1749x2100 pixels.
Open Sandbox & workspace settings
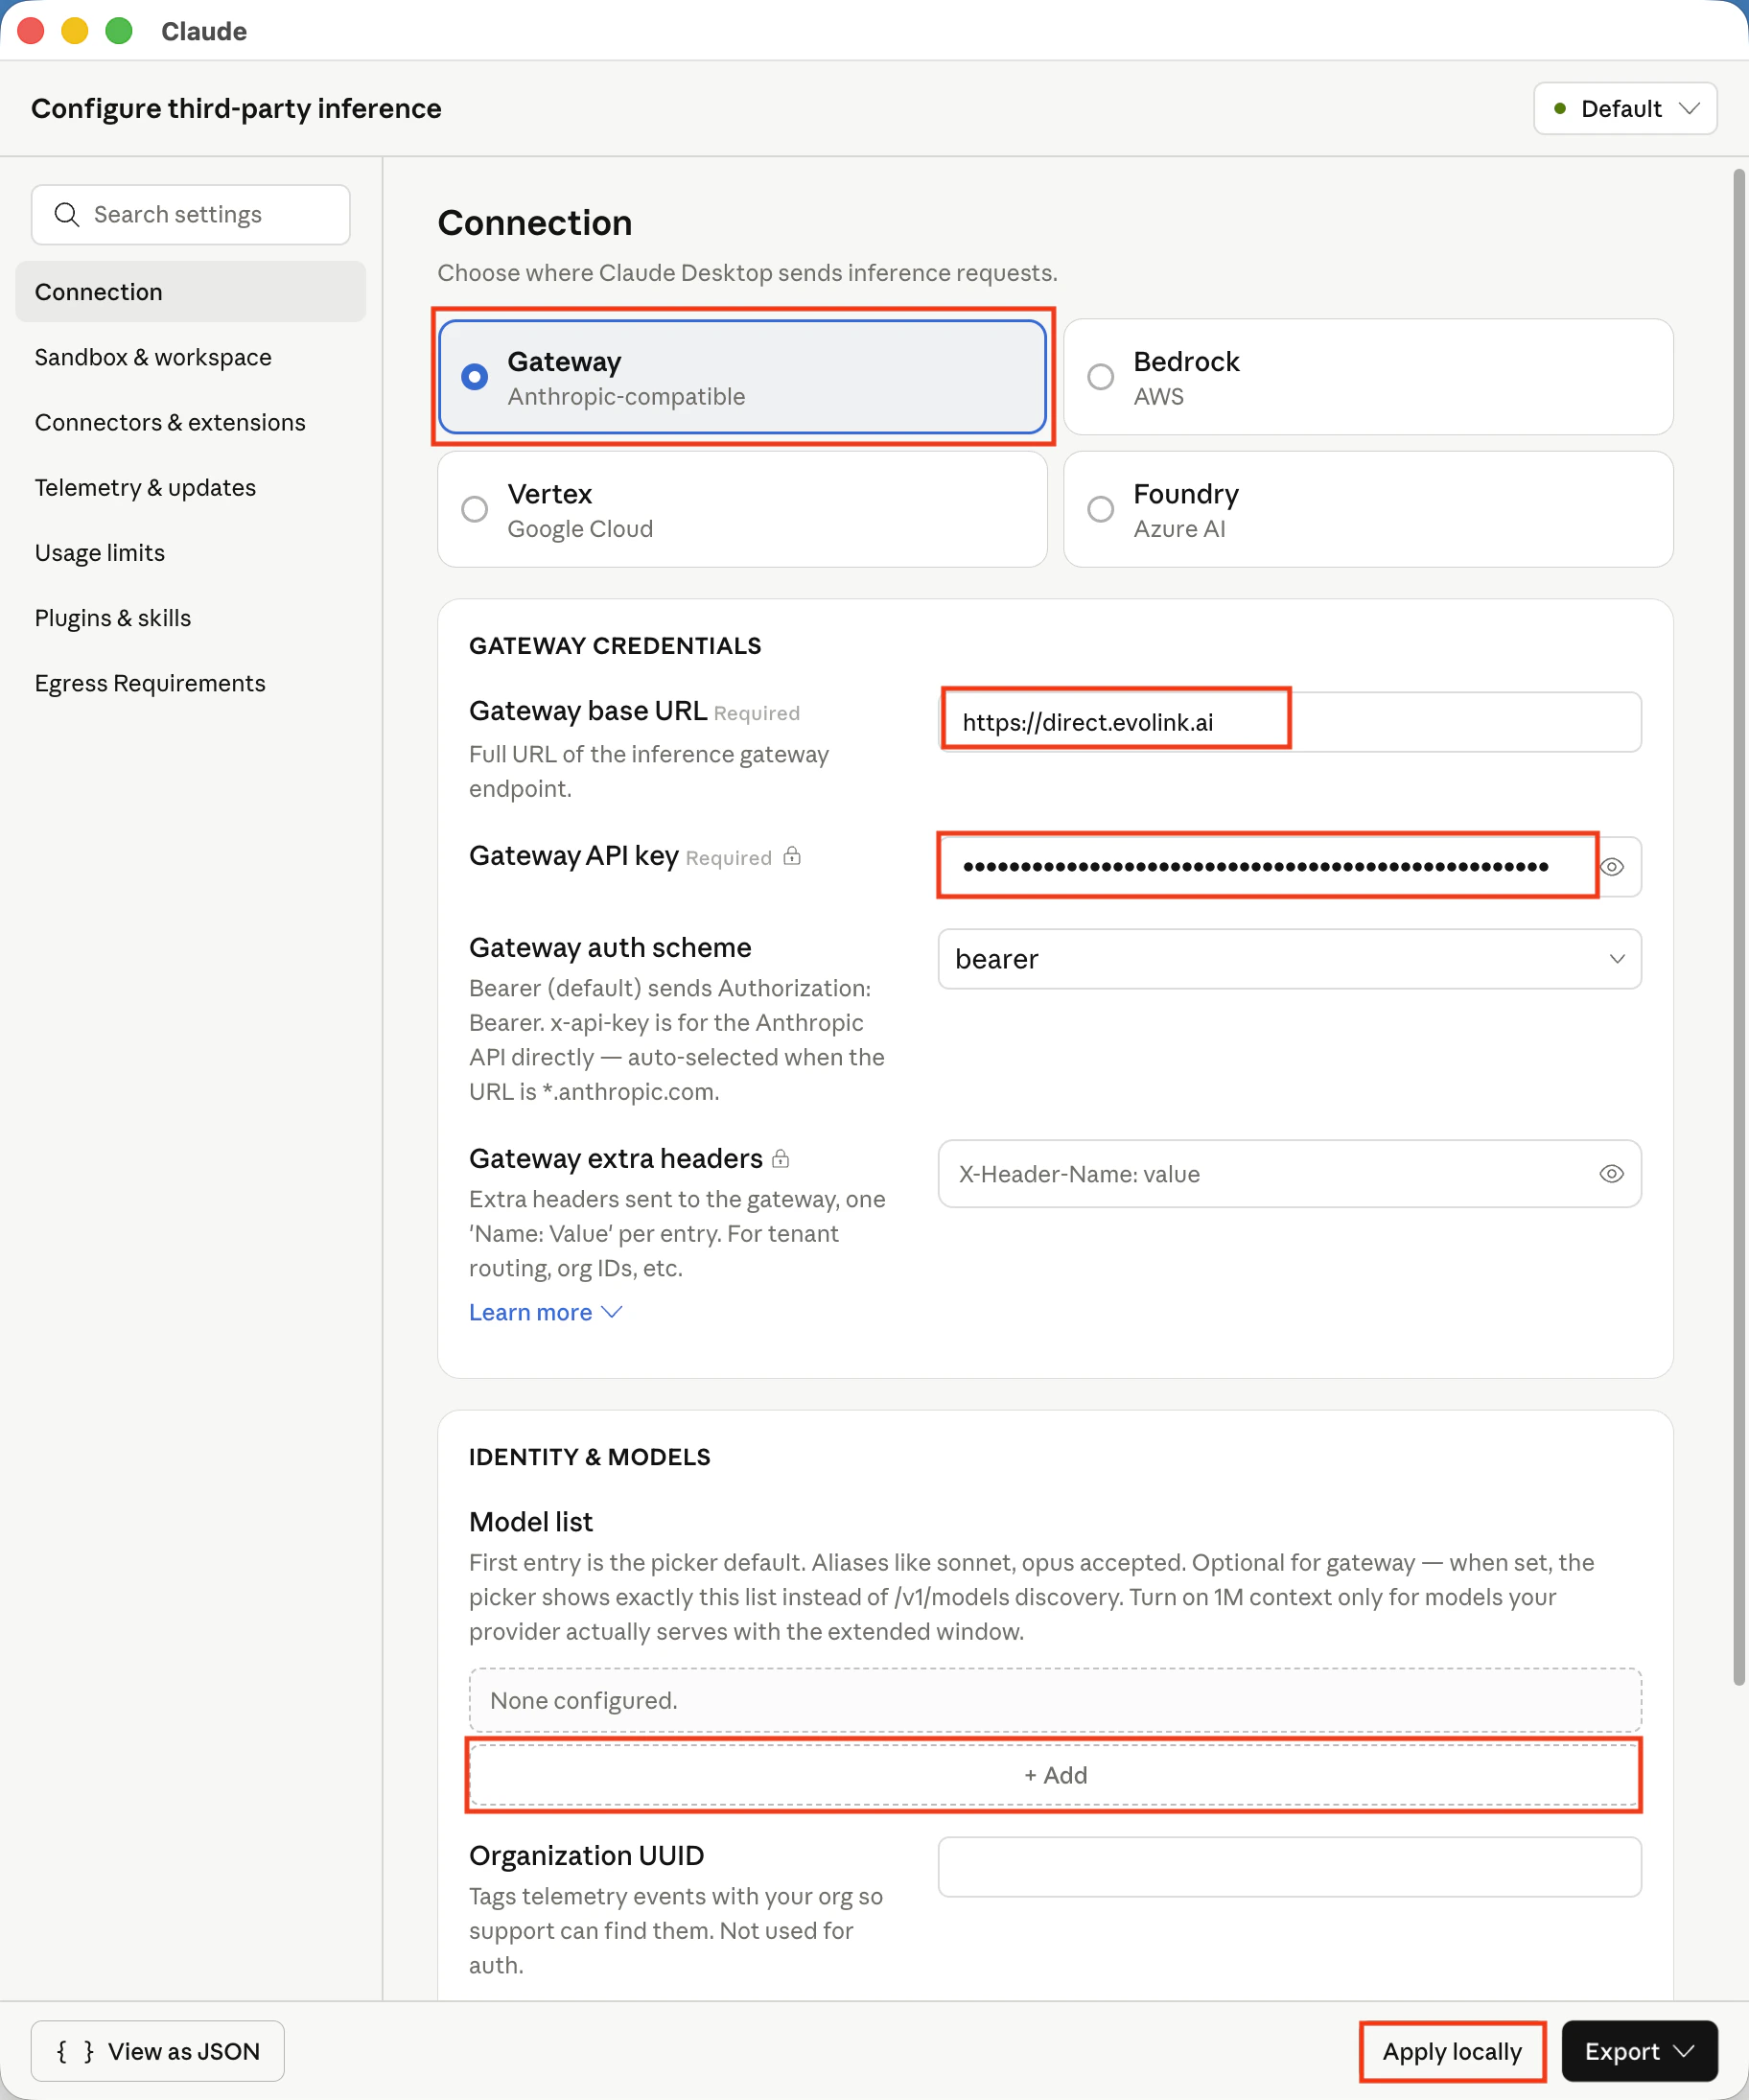coord(190,357)
